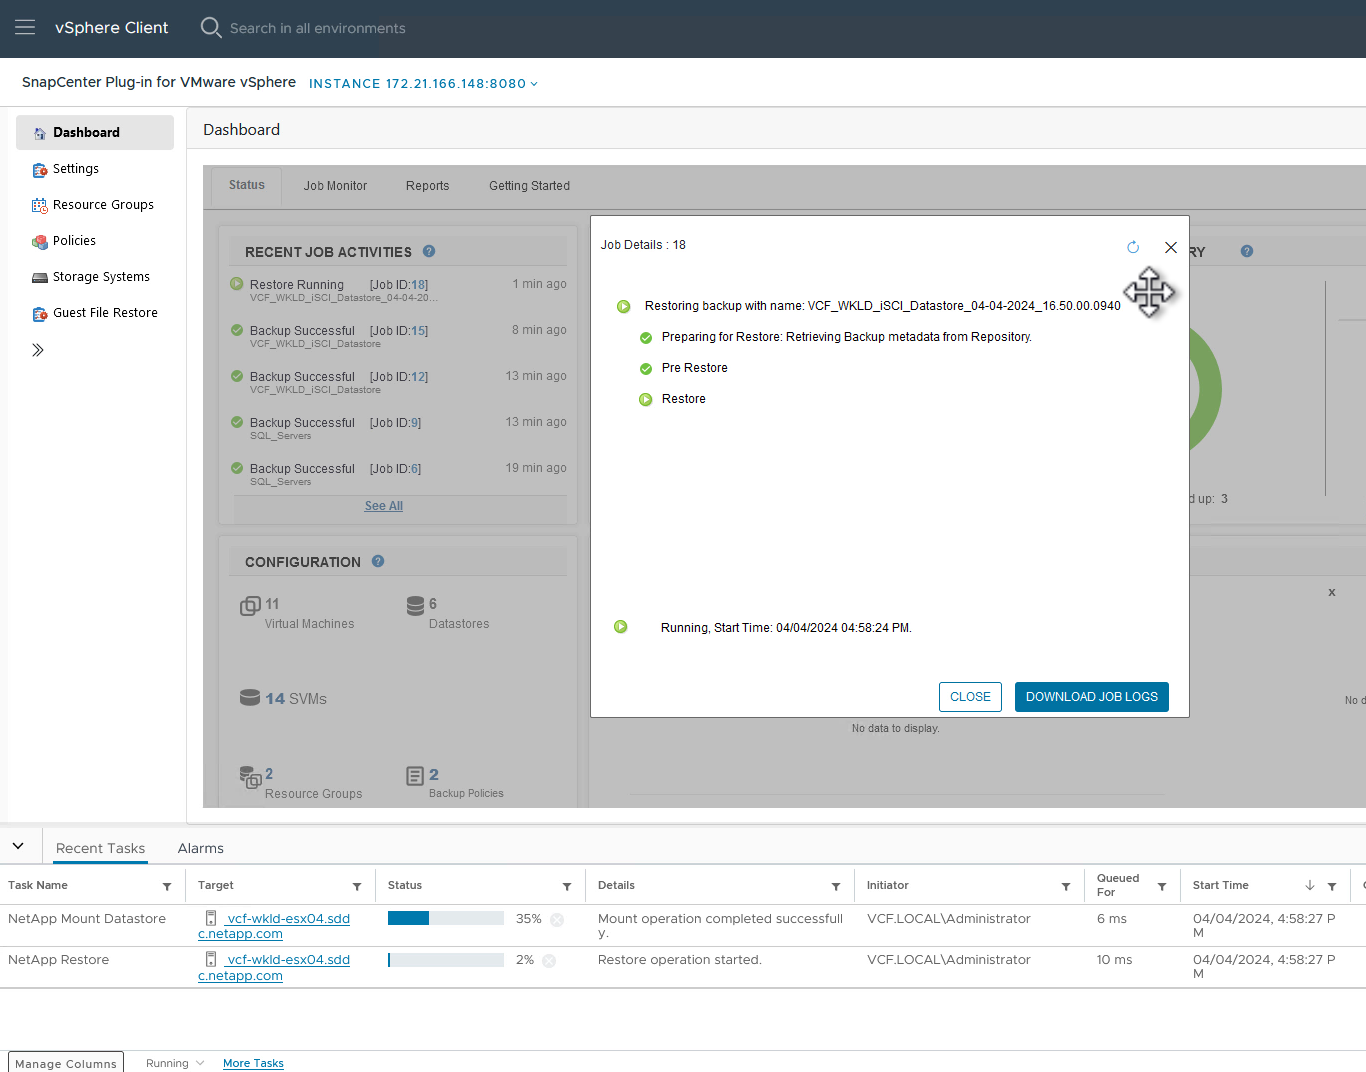The width and height of the screenshot is (1366, 1072).
Task: Click the Download Job Logs button
Action: pyautogui.click(x=1091, y=697)
